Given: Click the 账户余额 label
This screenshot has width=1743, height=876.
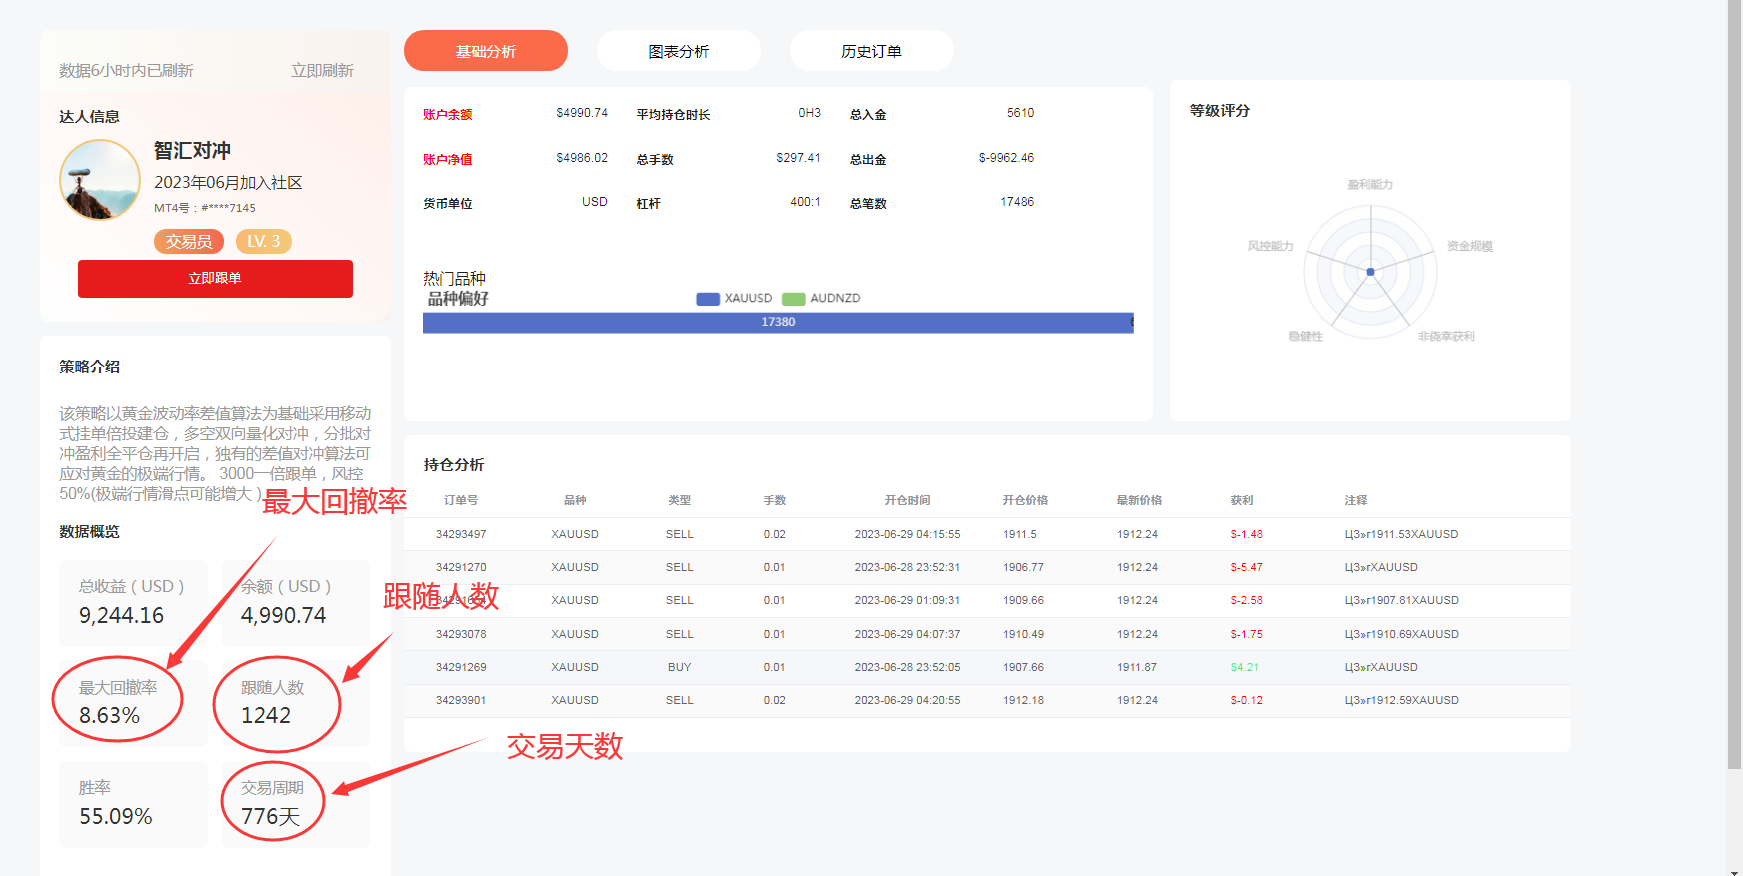Looking at the screenshot, I should tap(448, 115).
